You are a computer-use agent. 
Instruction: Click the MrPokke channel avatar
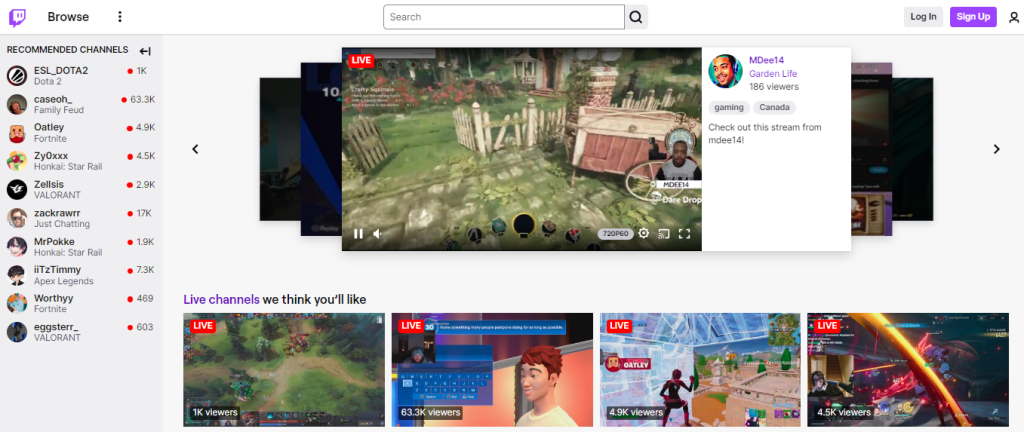tap(17, 247)
